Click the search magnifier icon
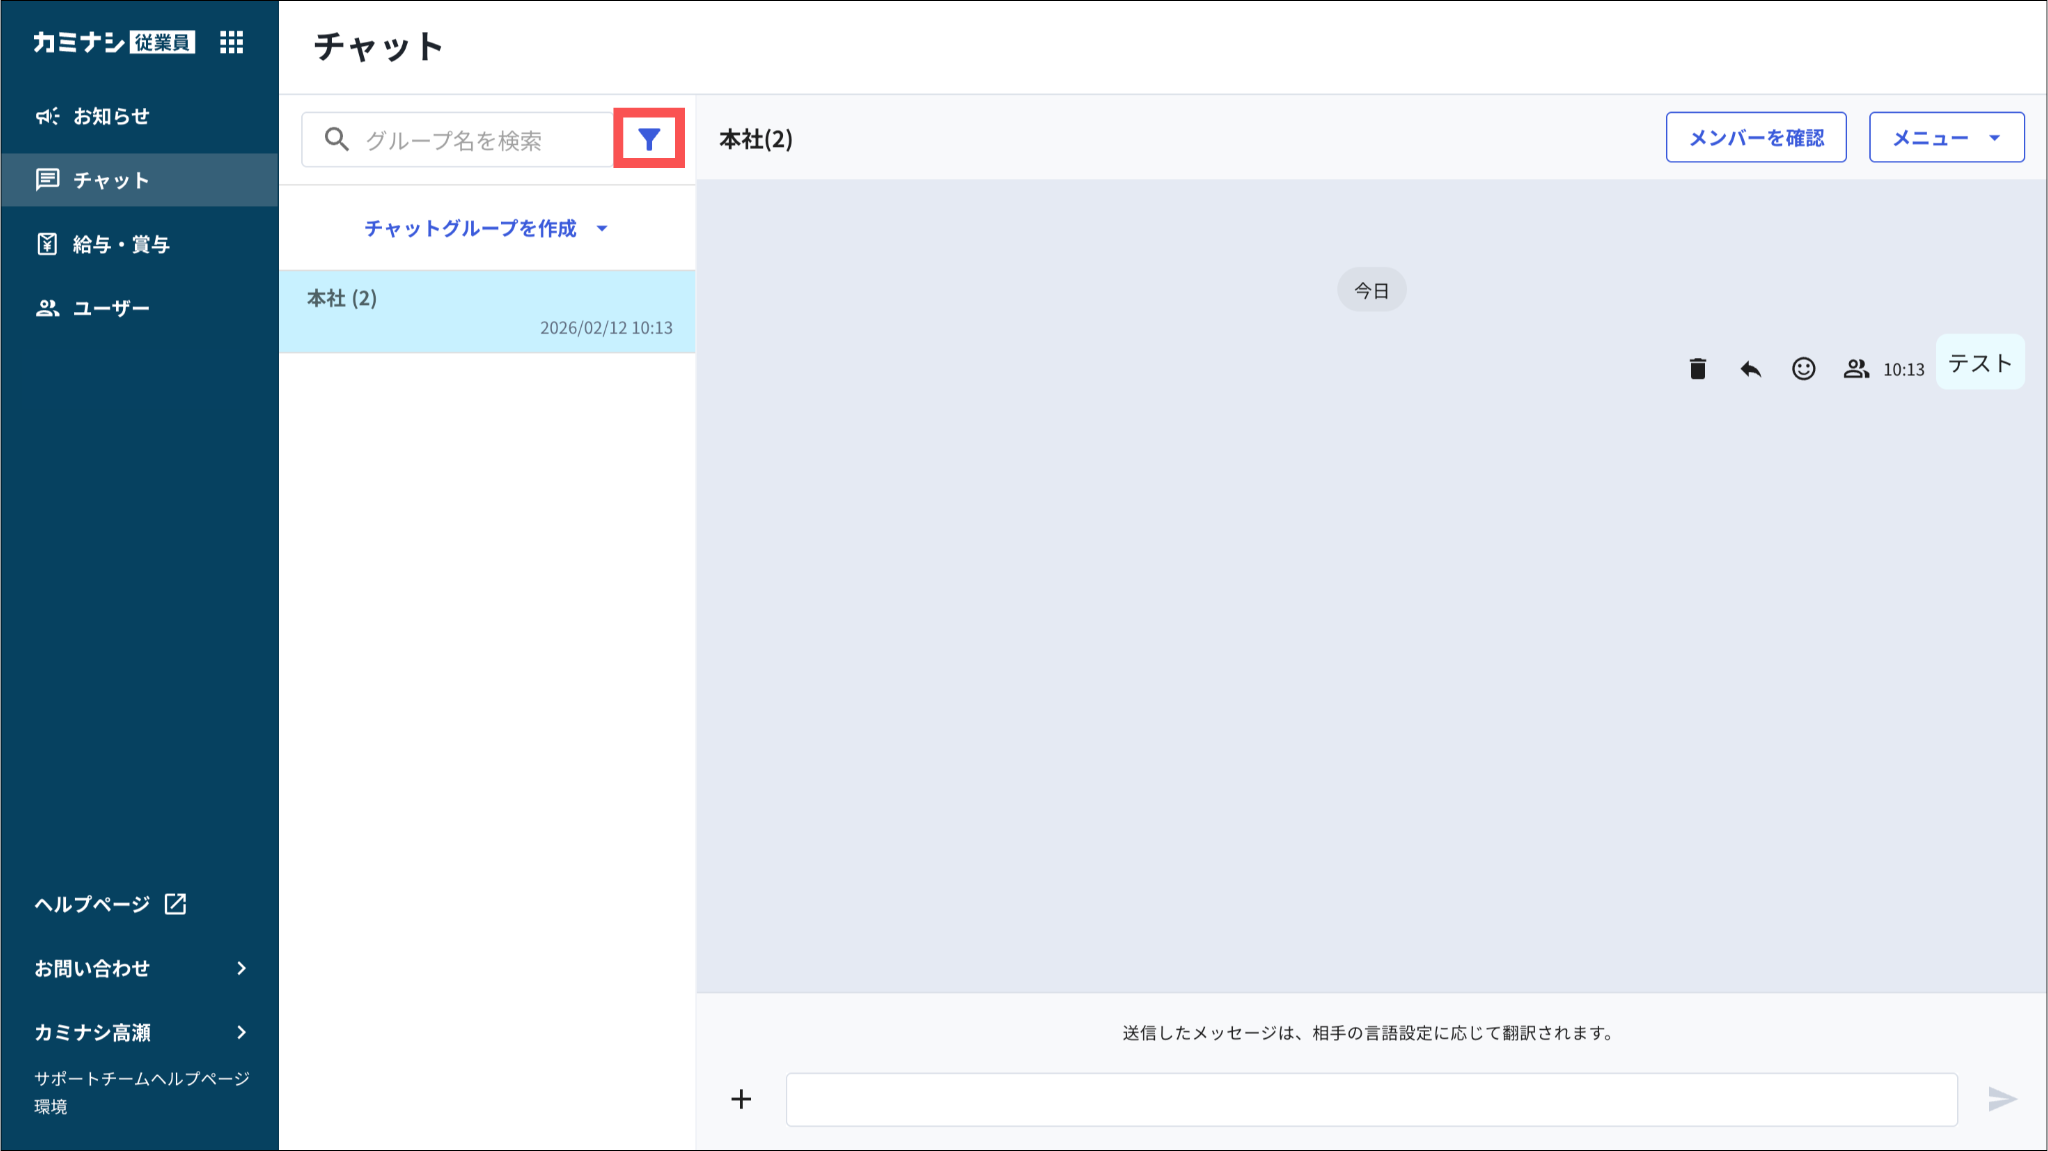Viewport: 2048px width, 1151px height. point(337,140)
